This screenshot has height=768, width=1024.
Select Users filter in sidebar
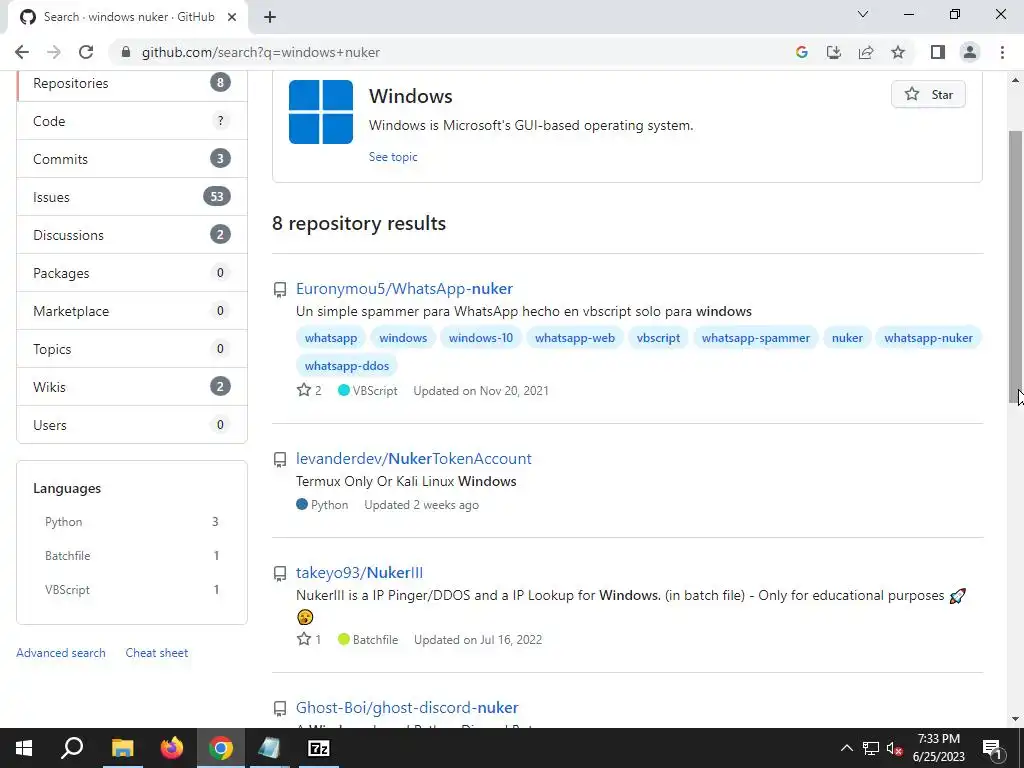132,424
